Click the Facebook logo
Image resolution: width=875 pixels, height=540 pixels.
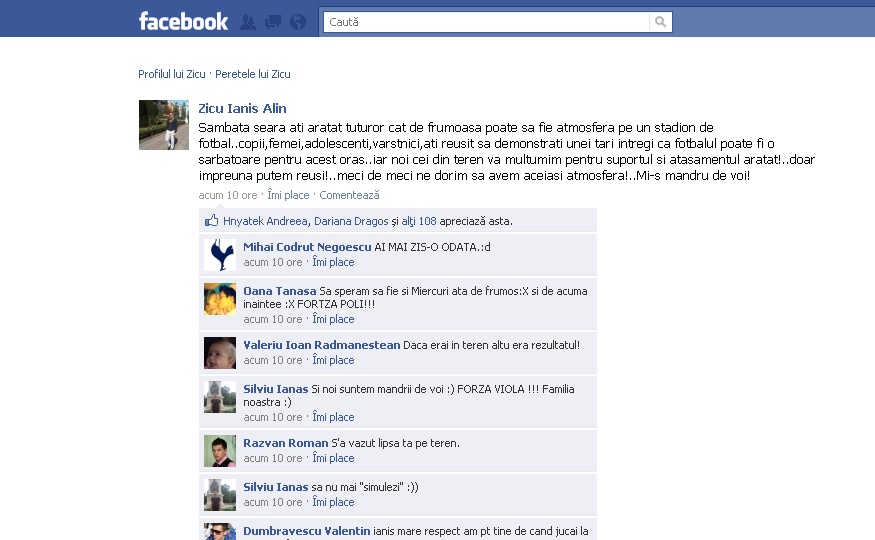[184, 21]
